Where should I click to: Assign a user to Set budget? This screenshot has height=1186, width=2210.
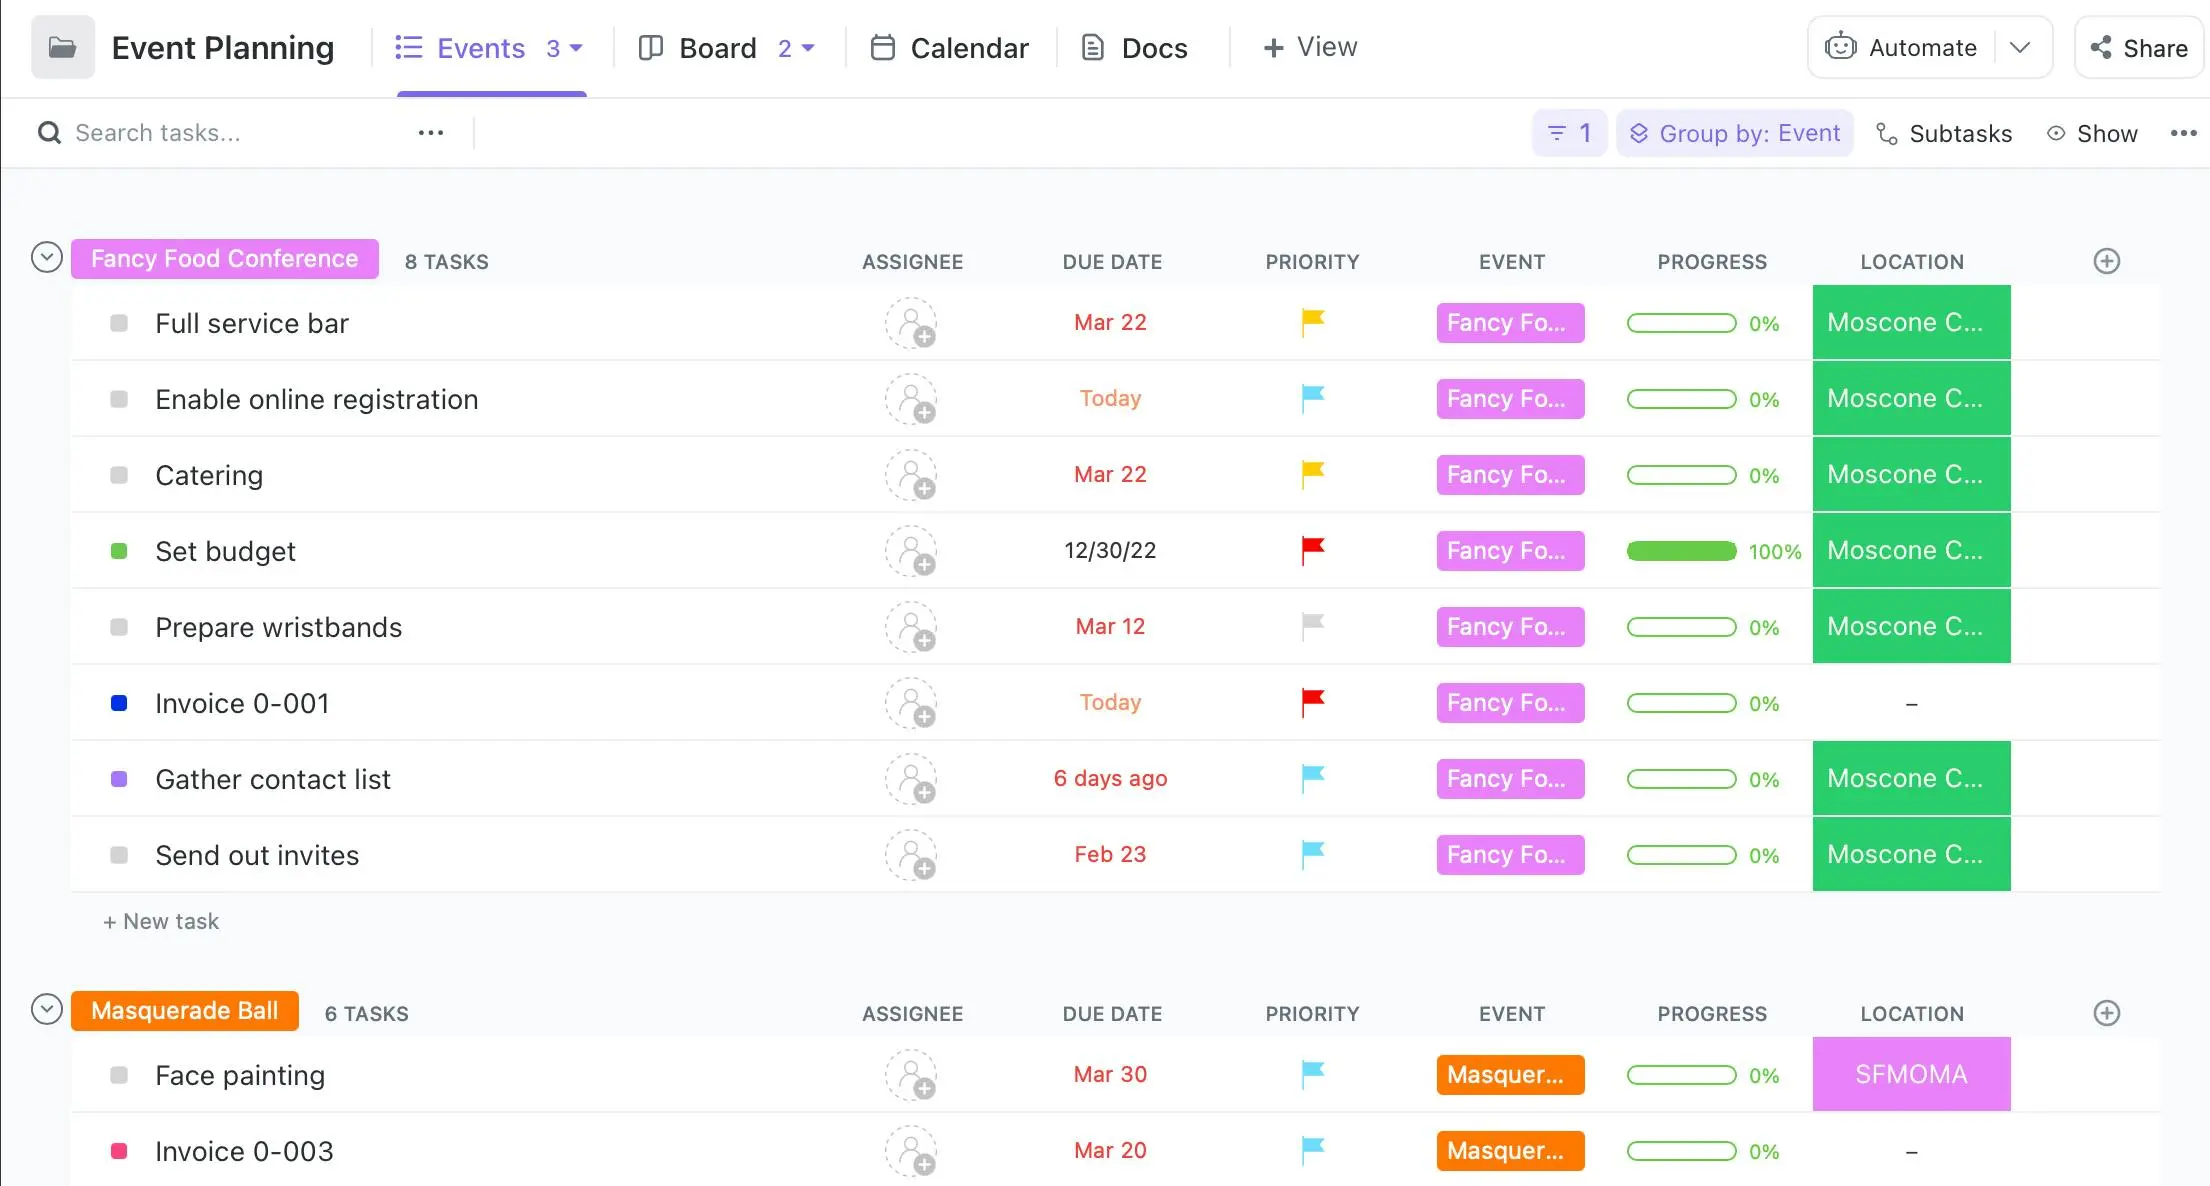(x=911, y=551)
